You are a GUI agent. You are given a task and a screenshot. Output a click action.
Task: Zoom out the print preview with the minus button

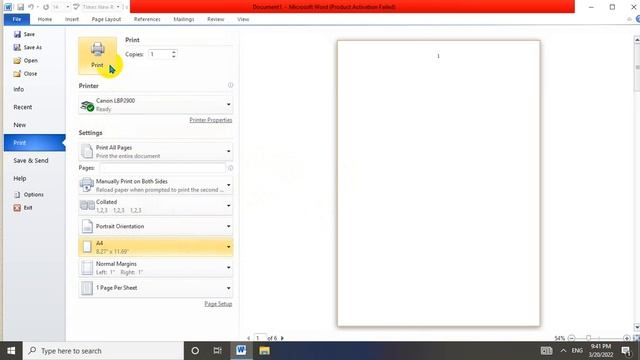coord(571,338)
